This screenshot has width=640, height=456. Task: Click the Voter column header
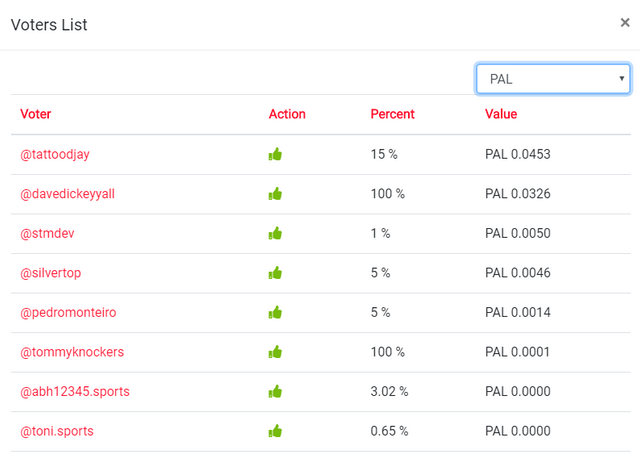[36, 114]
